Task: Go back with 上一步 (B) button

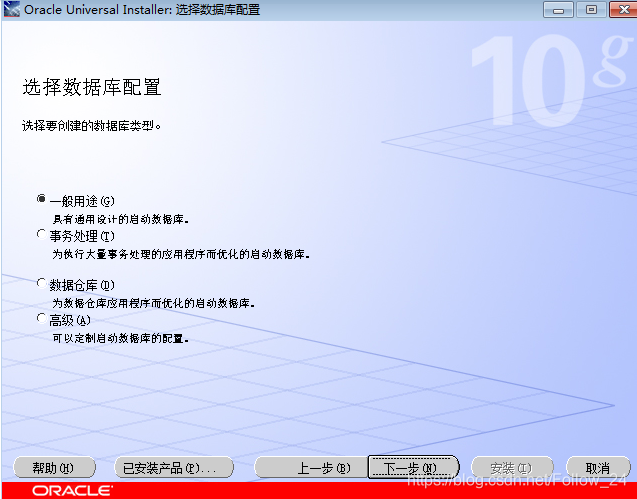Action: [x=311, y=468]
